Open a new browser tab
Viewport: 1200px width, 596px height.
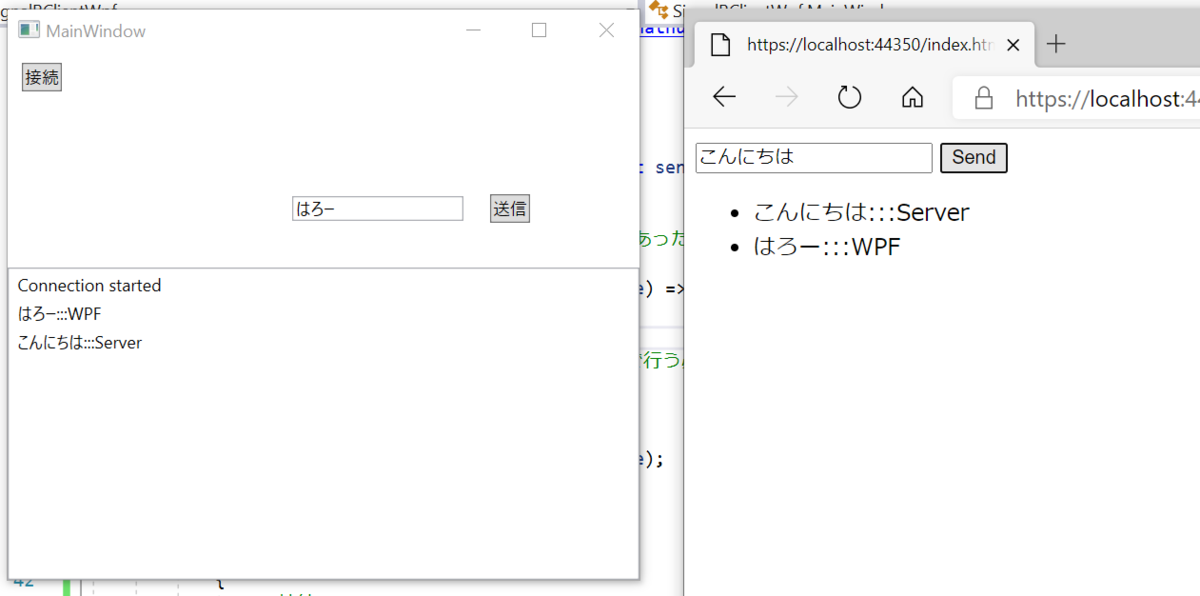click(x=1056, y=44)
